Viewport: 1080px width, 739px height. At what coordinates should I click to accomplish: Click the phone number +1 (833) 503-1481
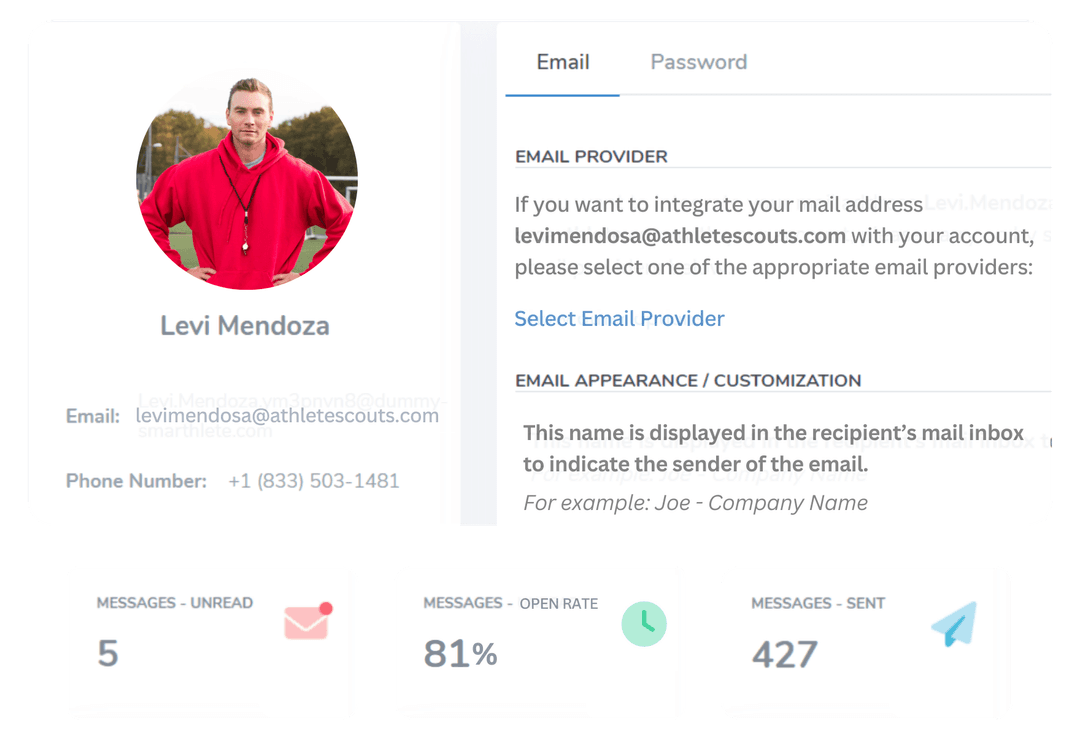coord(313,481)
